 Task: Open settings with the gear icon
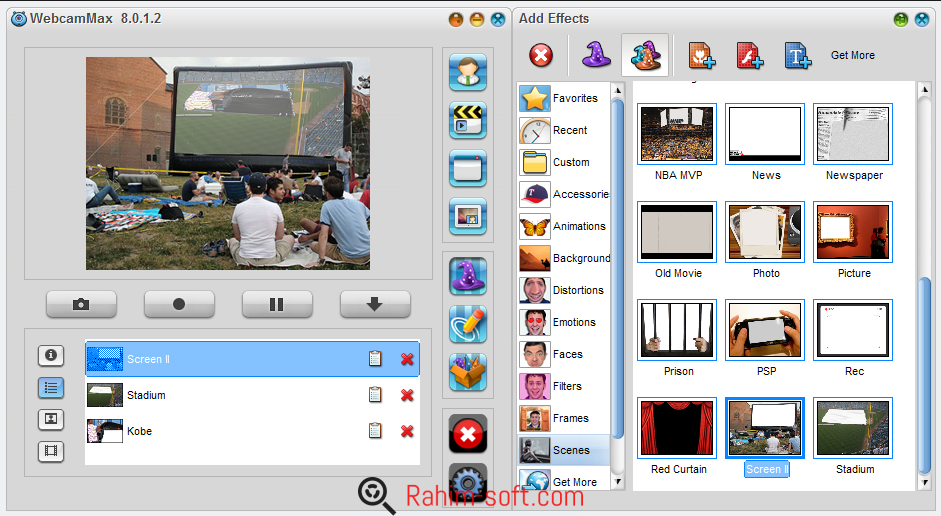point(467,480)
